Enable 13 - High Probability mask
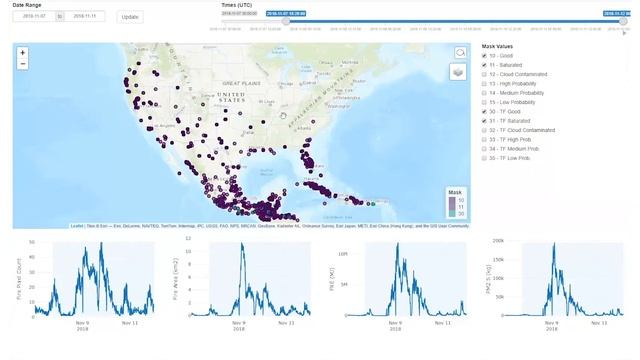Image resolution: width=640 pixels, height=360 pixels. pos(484,84)
